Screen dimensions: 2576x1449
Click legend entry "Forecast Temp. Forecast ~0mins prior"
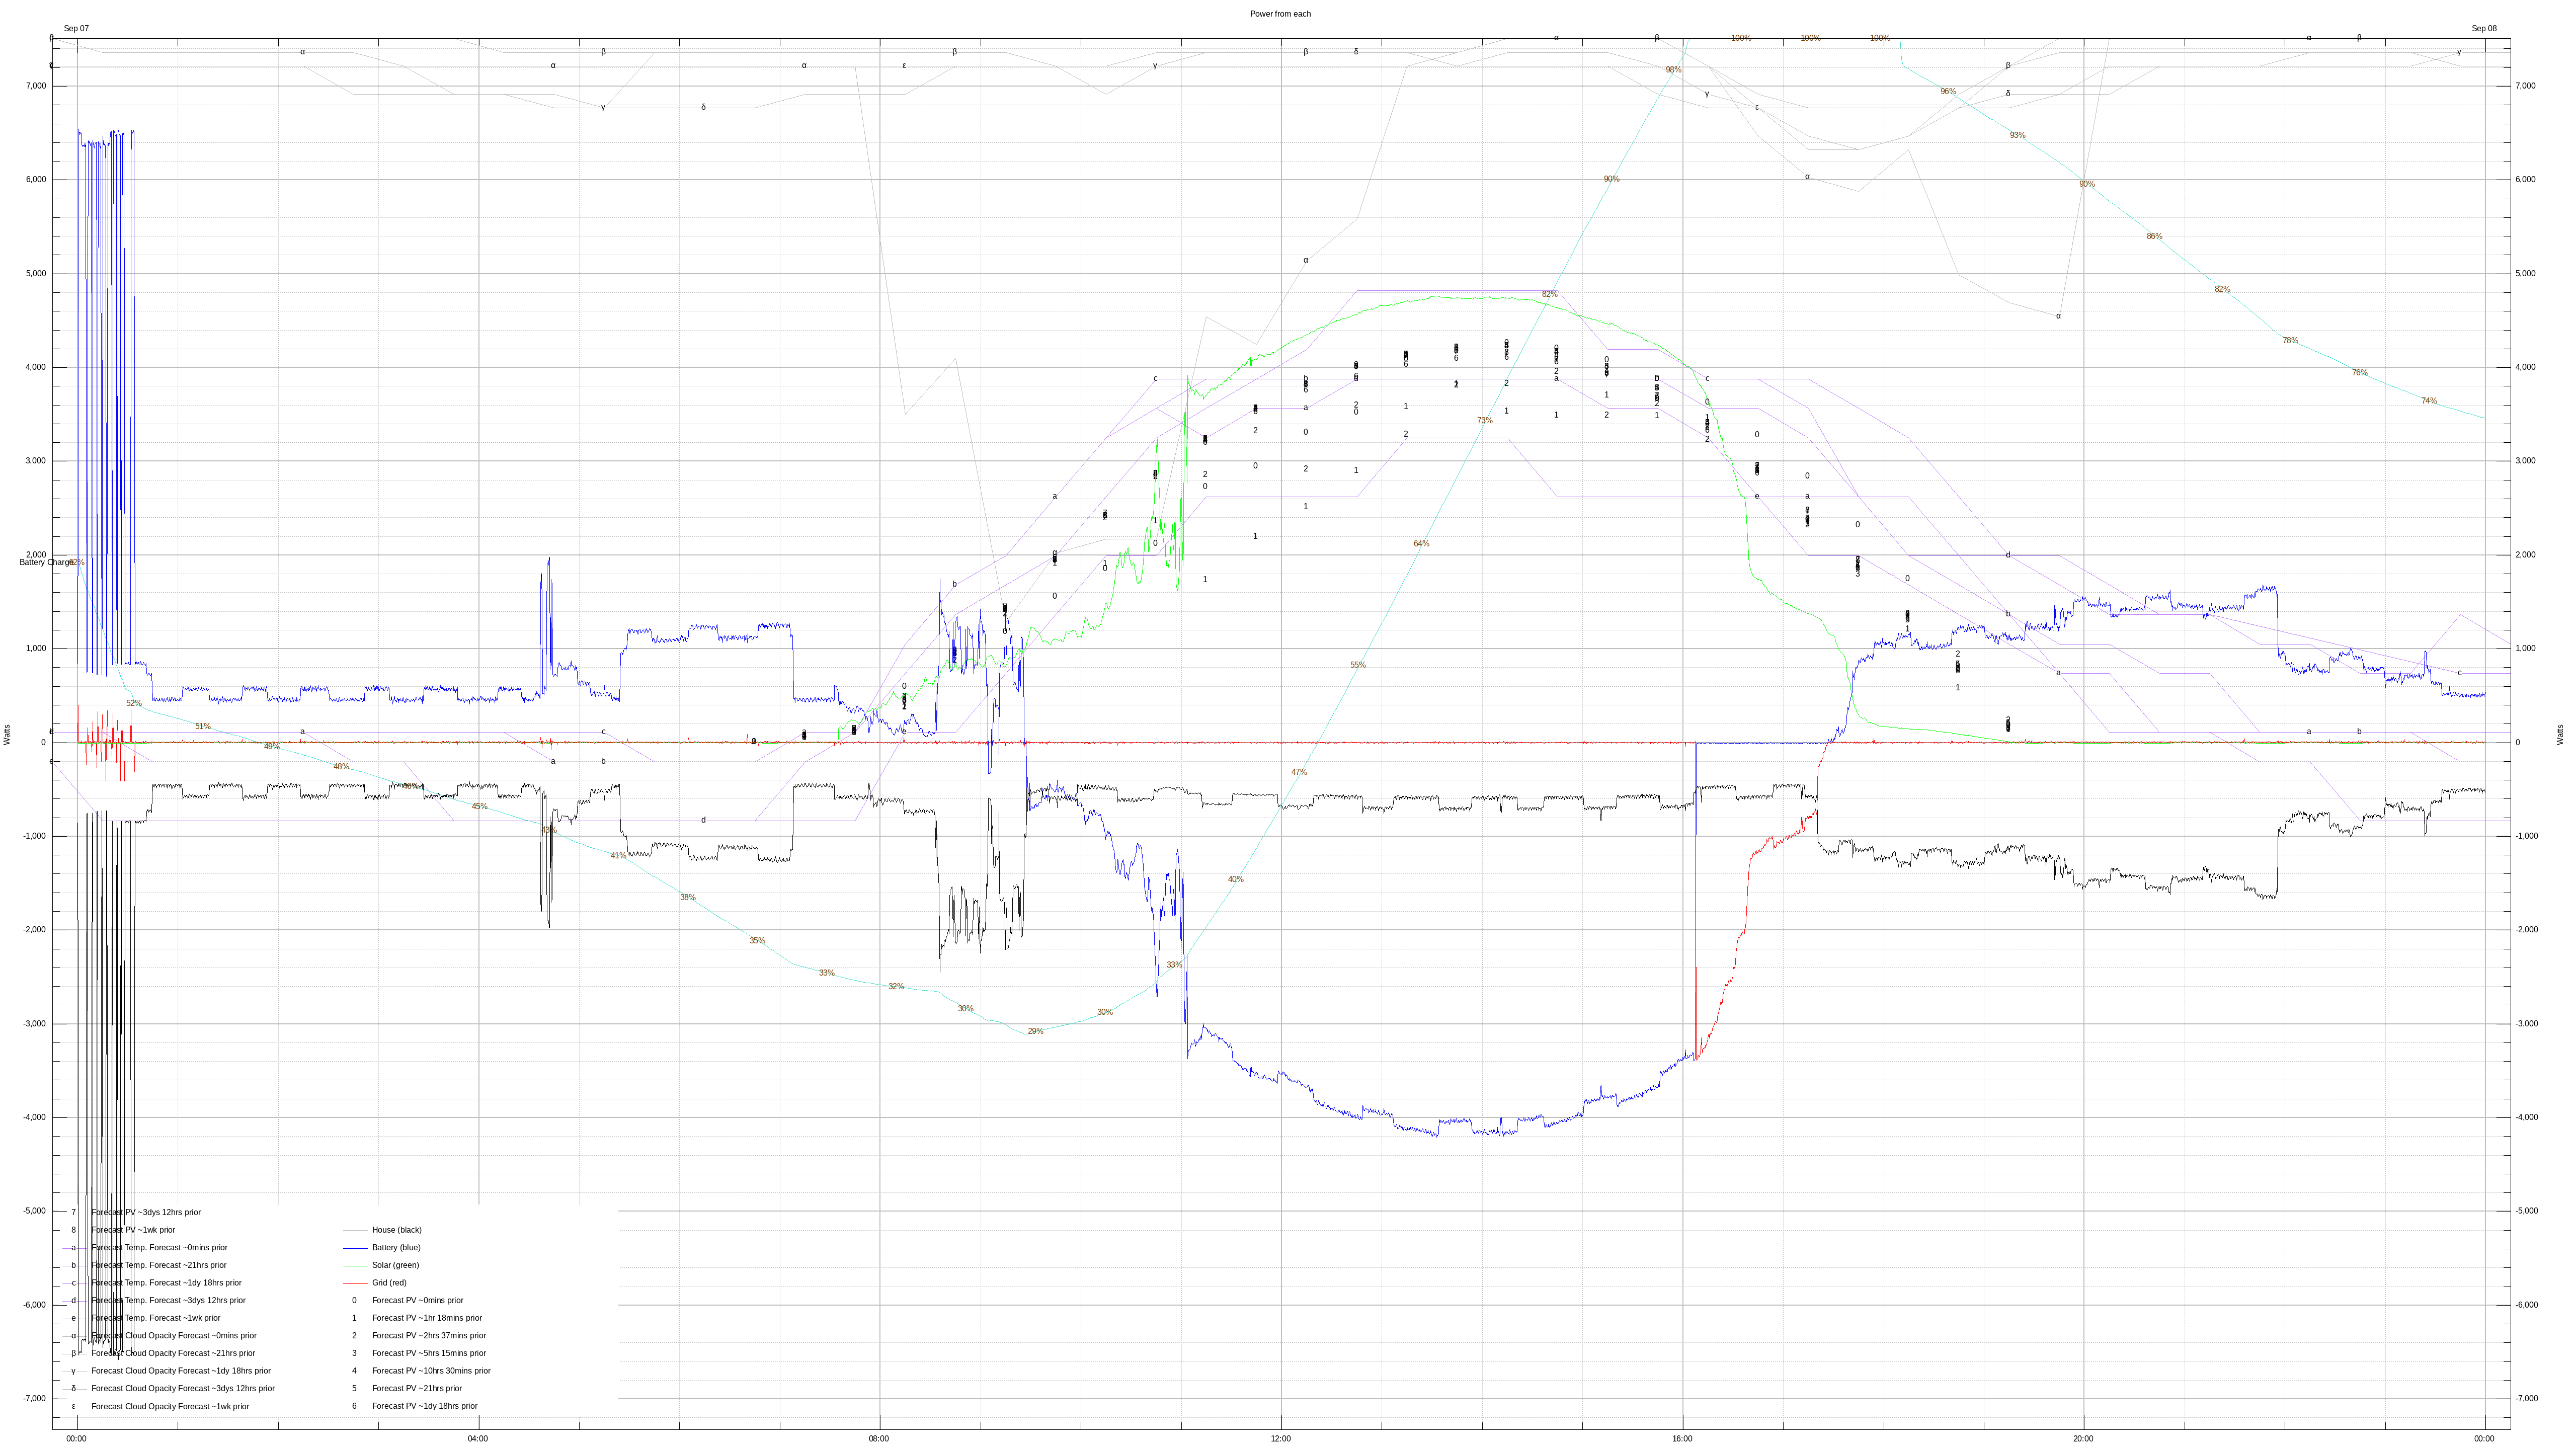tap(158, 1248)
